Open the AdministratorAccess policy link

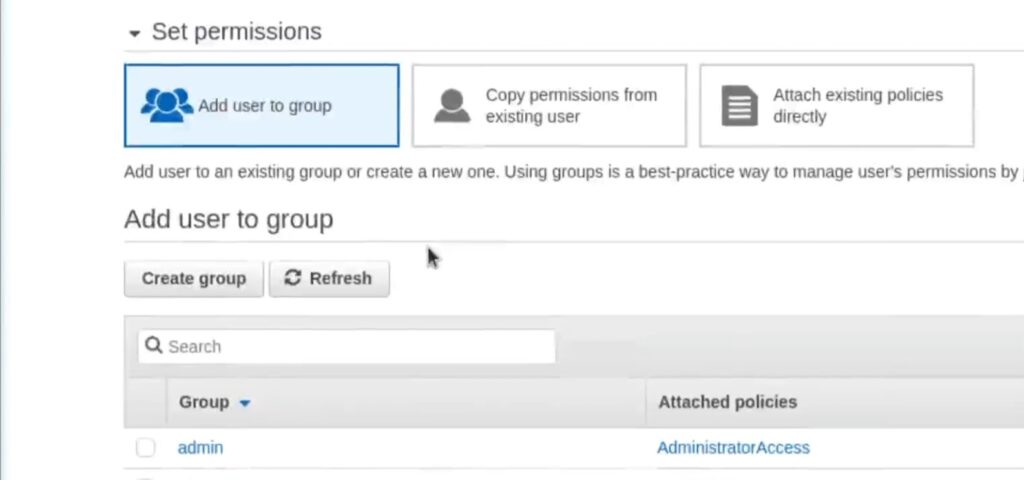click(733, 447)
